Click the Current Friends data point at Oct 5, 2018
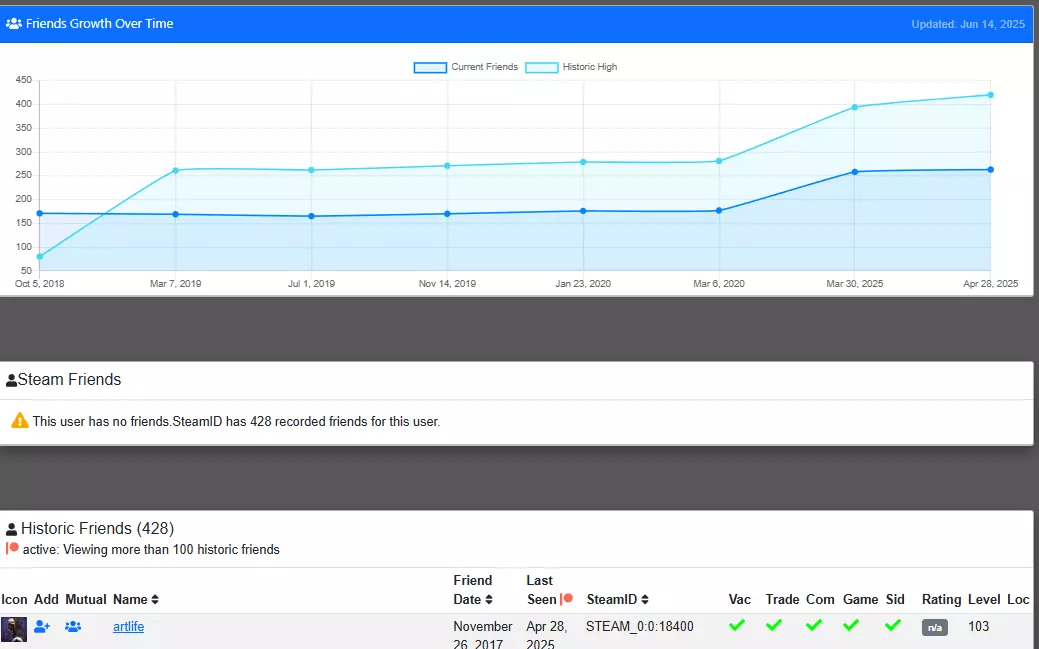 40,213
